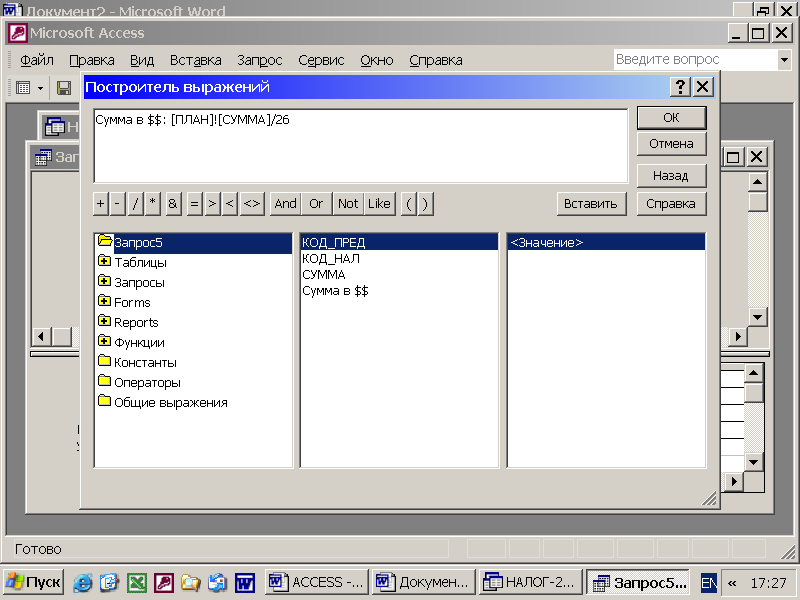
Task: Confirm the expression with OK
Action: pyautogui.click(x=671, y=118)
